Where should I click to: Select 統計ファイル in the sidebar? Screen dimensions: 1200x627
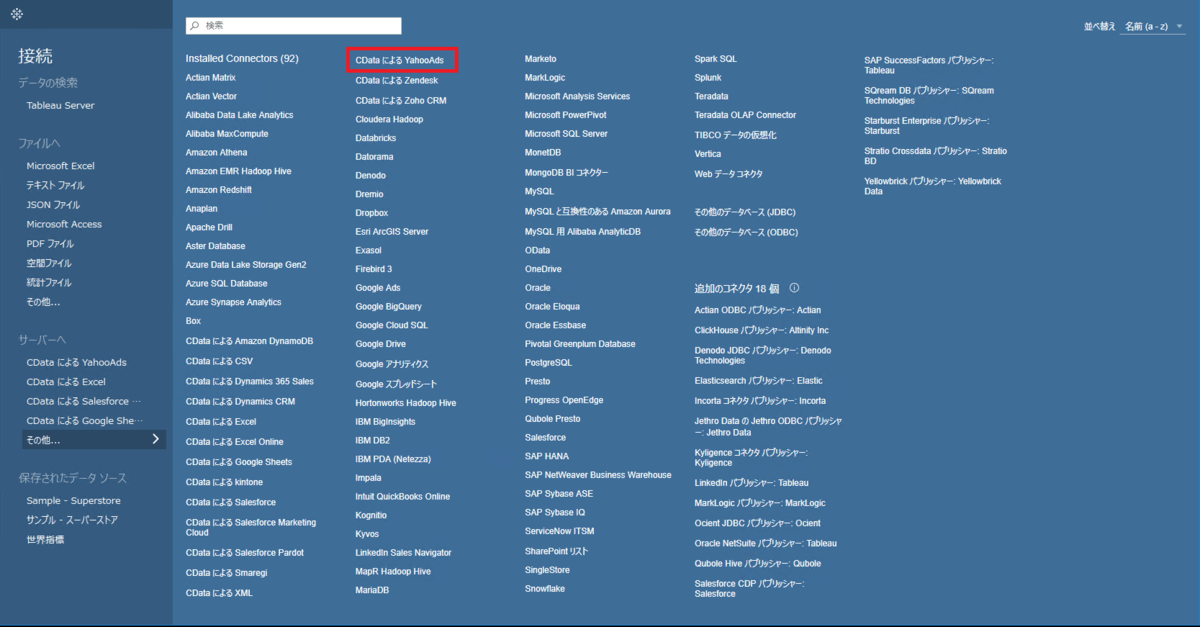tap(49, 283)
